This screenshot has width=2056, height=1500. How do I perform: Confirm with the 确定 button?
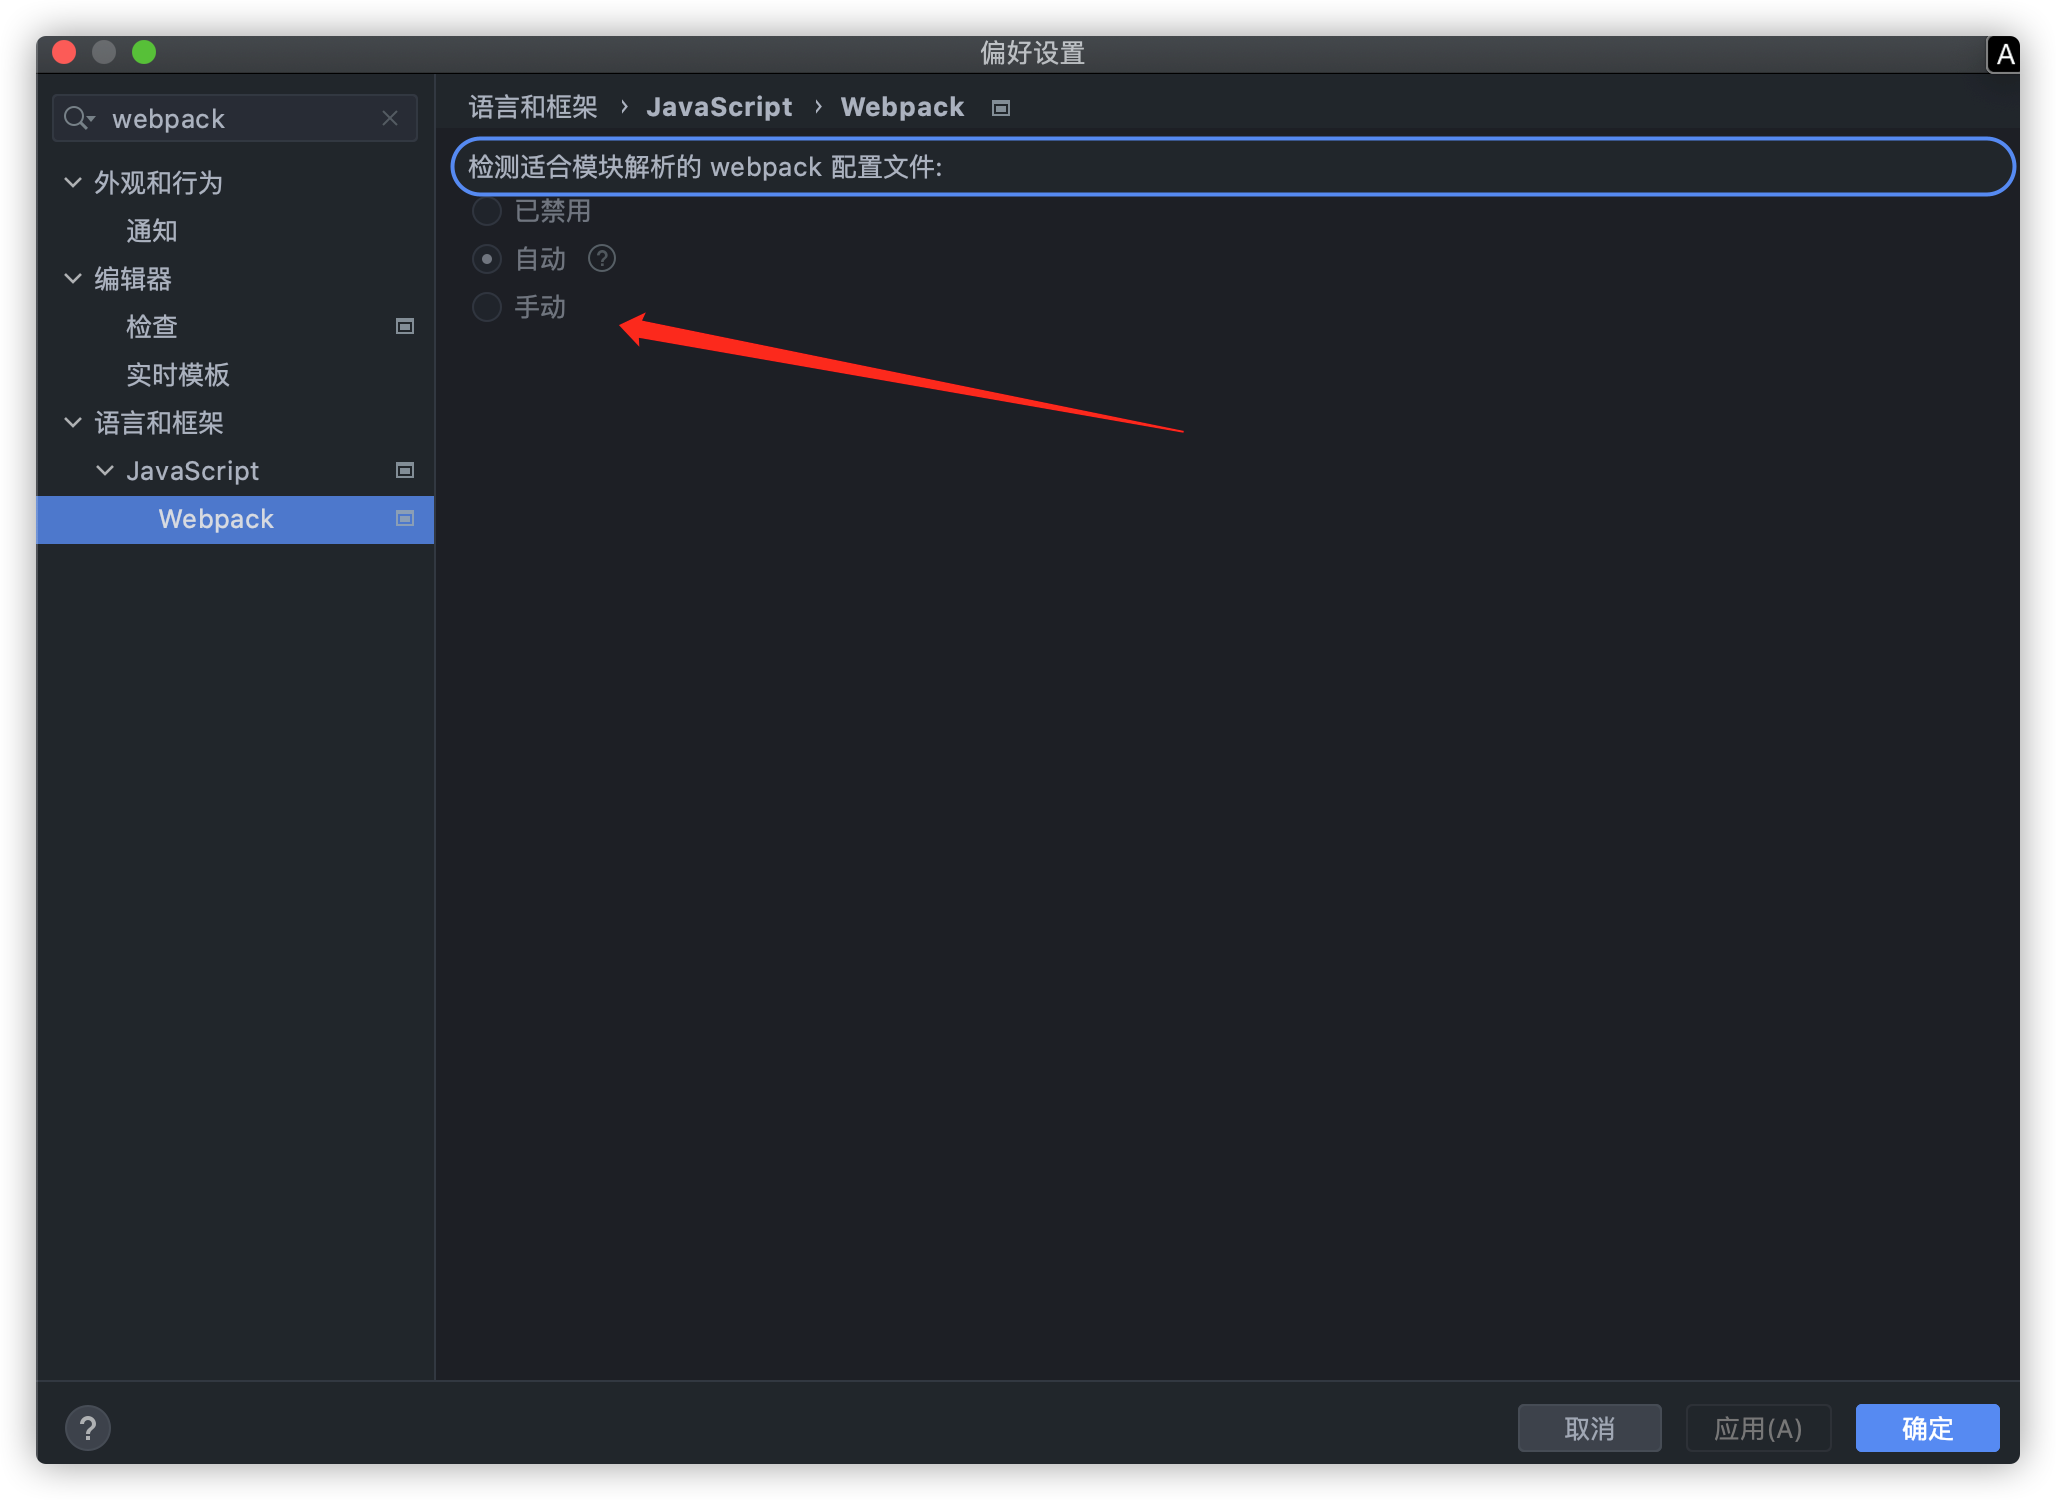tap(1927, 1428)
